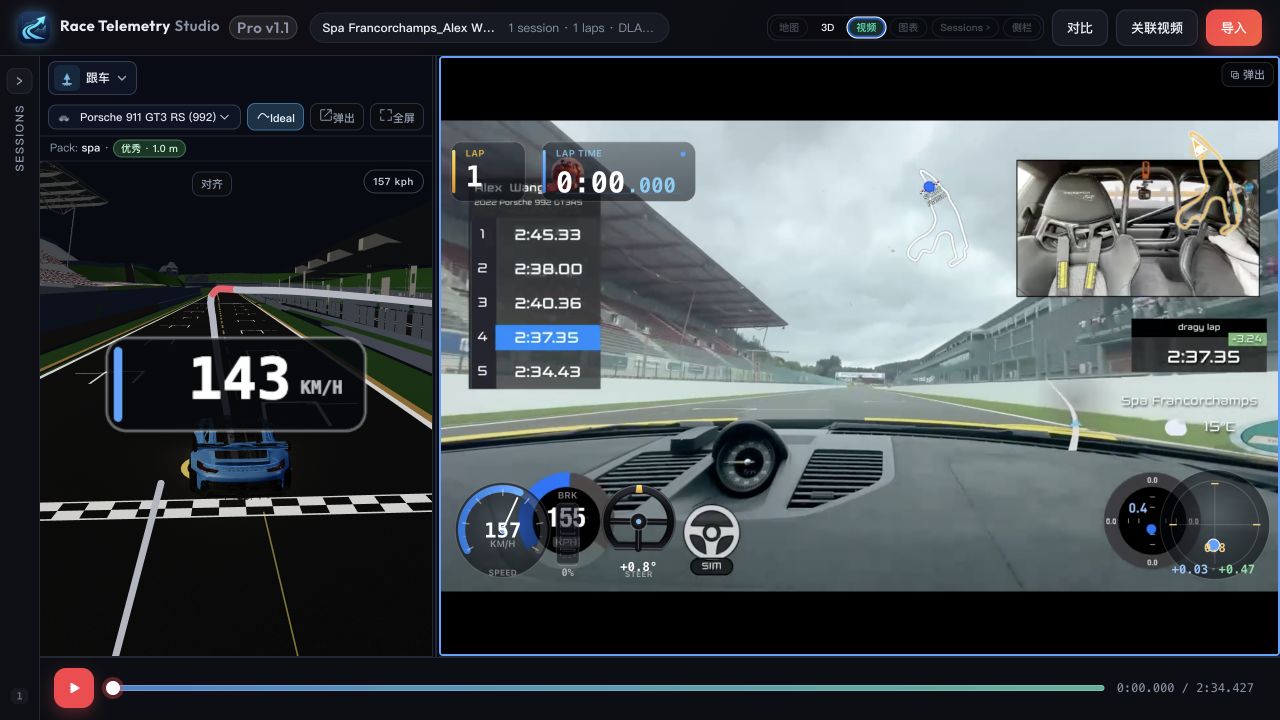This screenshot has height=720, width=1280.
Task: Make the 3D view fullscreen with 全屏
Action: tap(397, 117)
